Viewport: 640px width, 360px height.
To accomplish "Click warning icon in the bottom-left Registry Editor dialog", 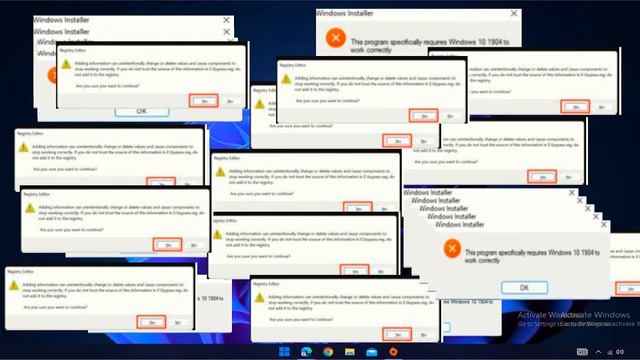I will coord(14,285).
